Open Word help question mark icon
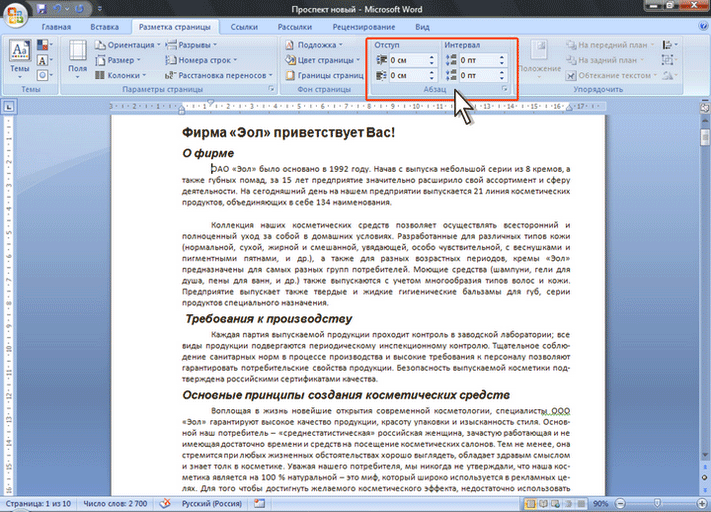Image resolution: width=711 pixels, height=512 pixels. click(x=703, y=26)
